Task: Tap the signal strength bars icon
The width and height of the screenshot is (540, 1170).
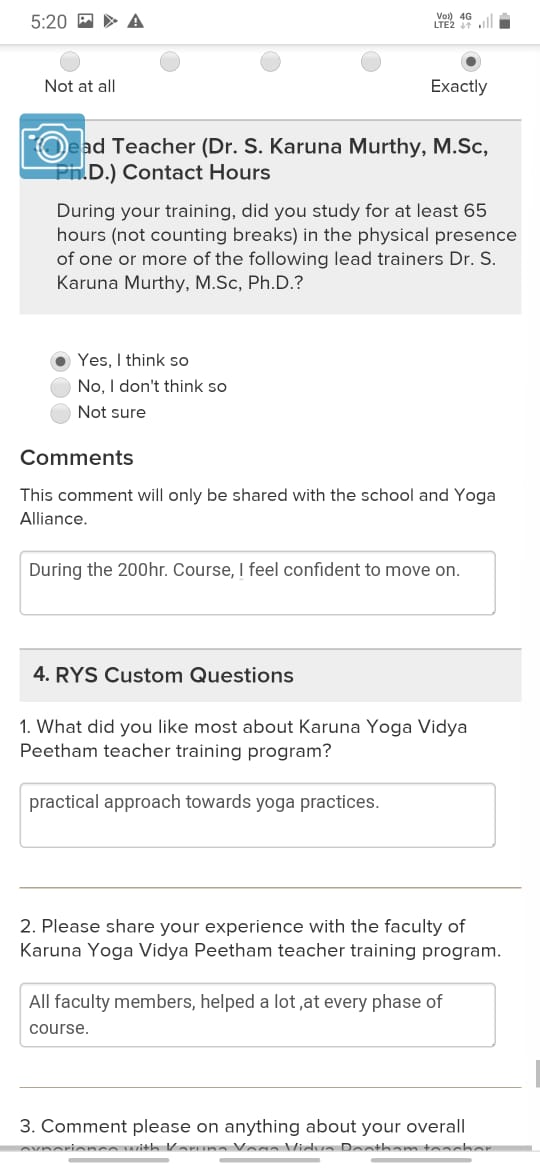Action: tap(486, 22)
